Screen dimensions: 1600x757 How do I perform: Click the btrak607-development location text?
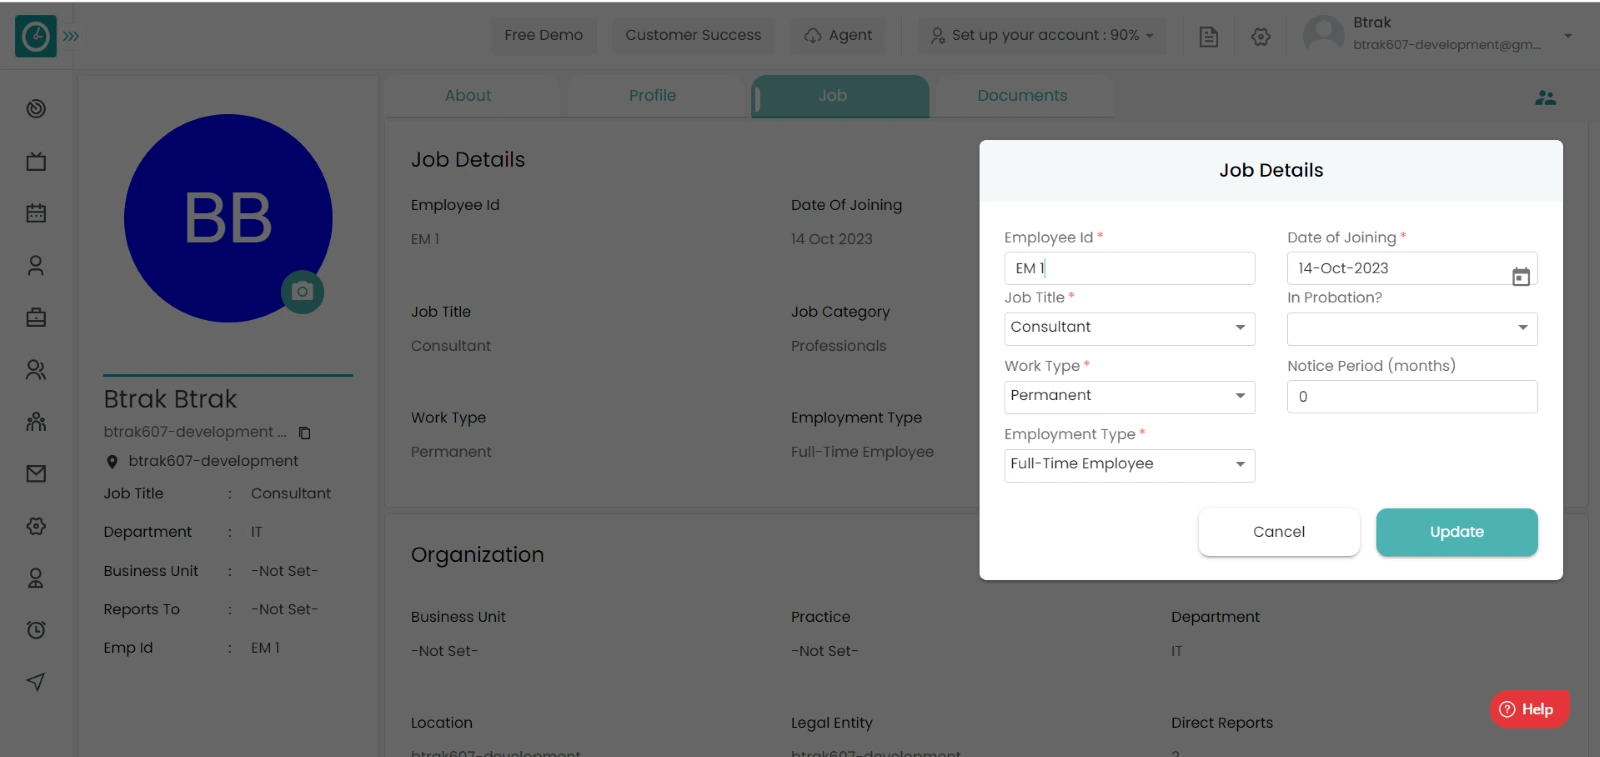point(213,461)
